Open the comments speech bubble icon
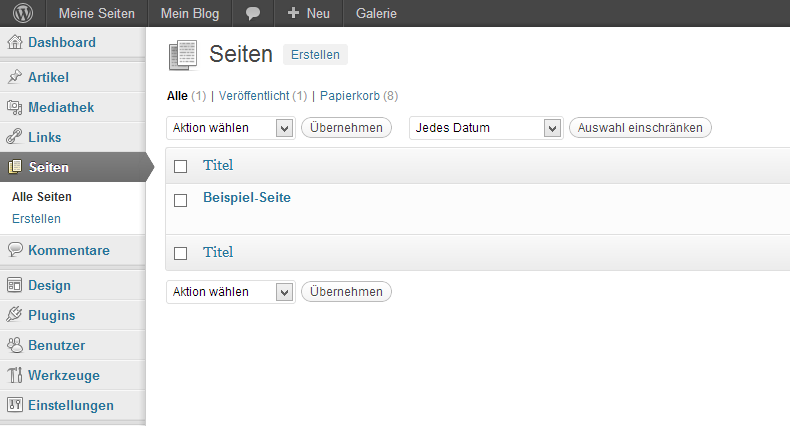This screenshot has height=426, width=790. [x=253, y=14]
